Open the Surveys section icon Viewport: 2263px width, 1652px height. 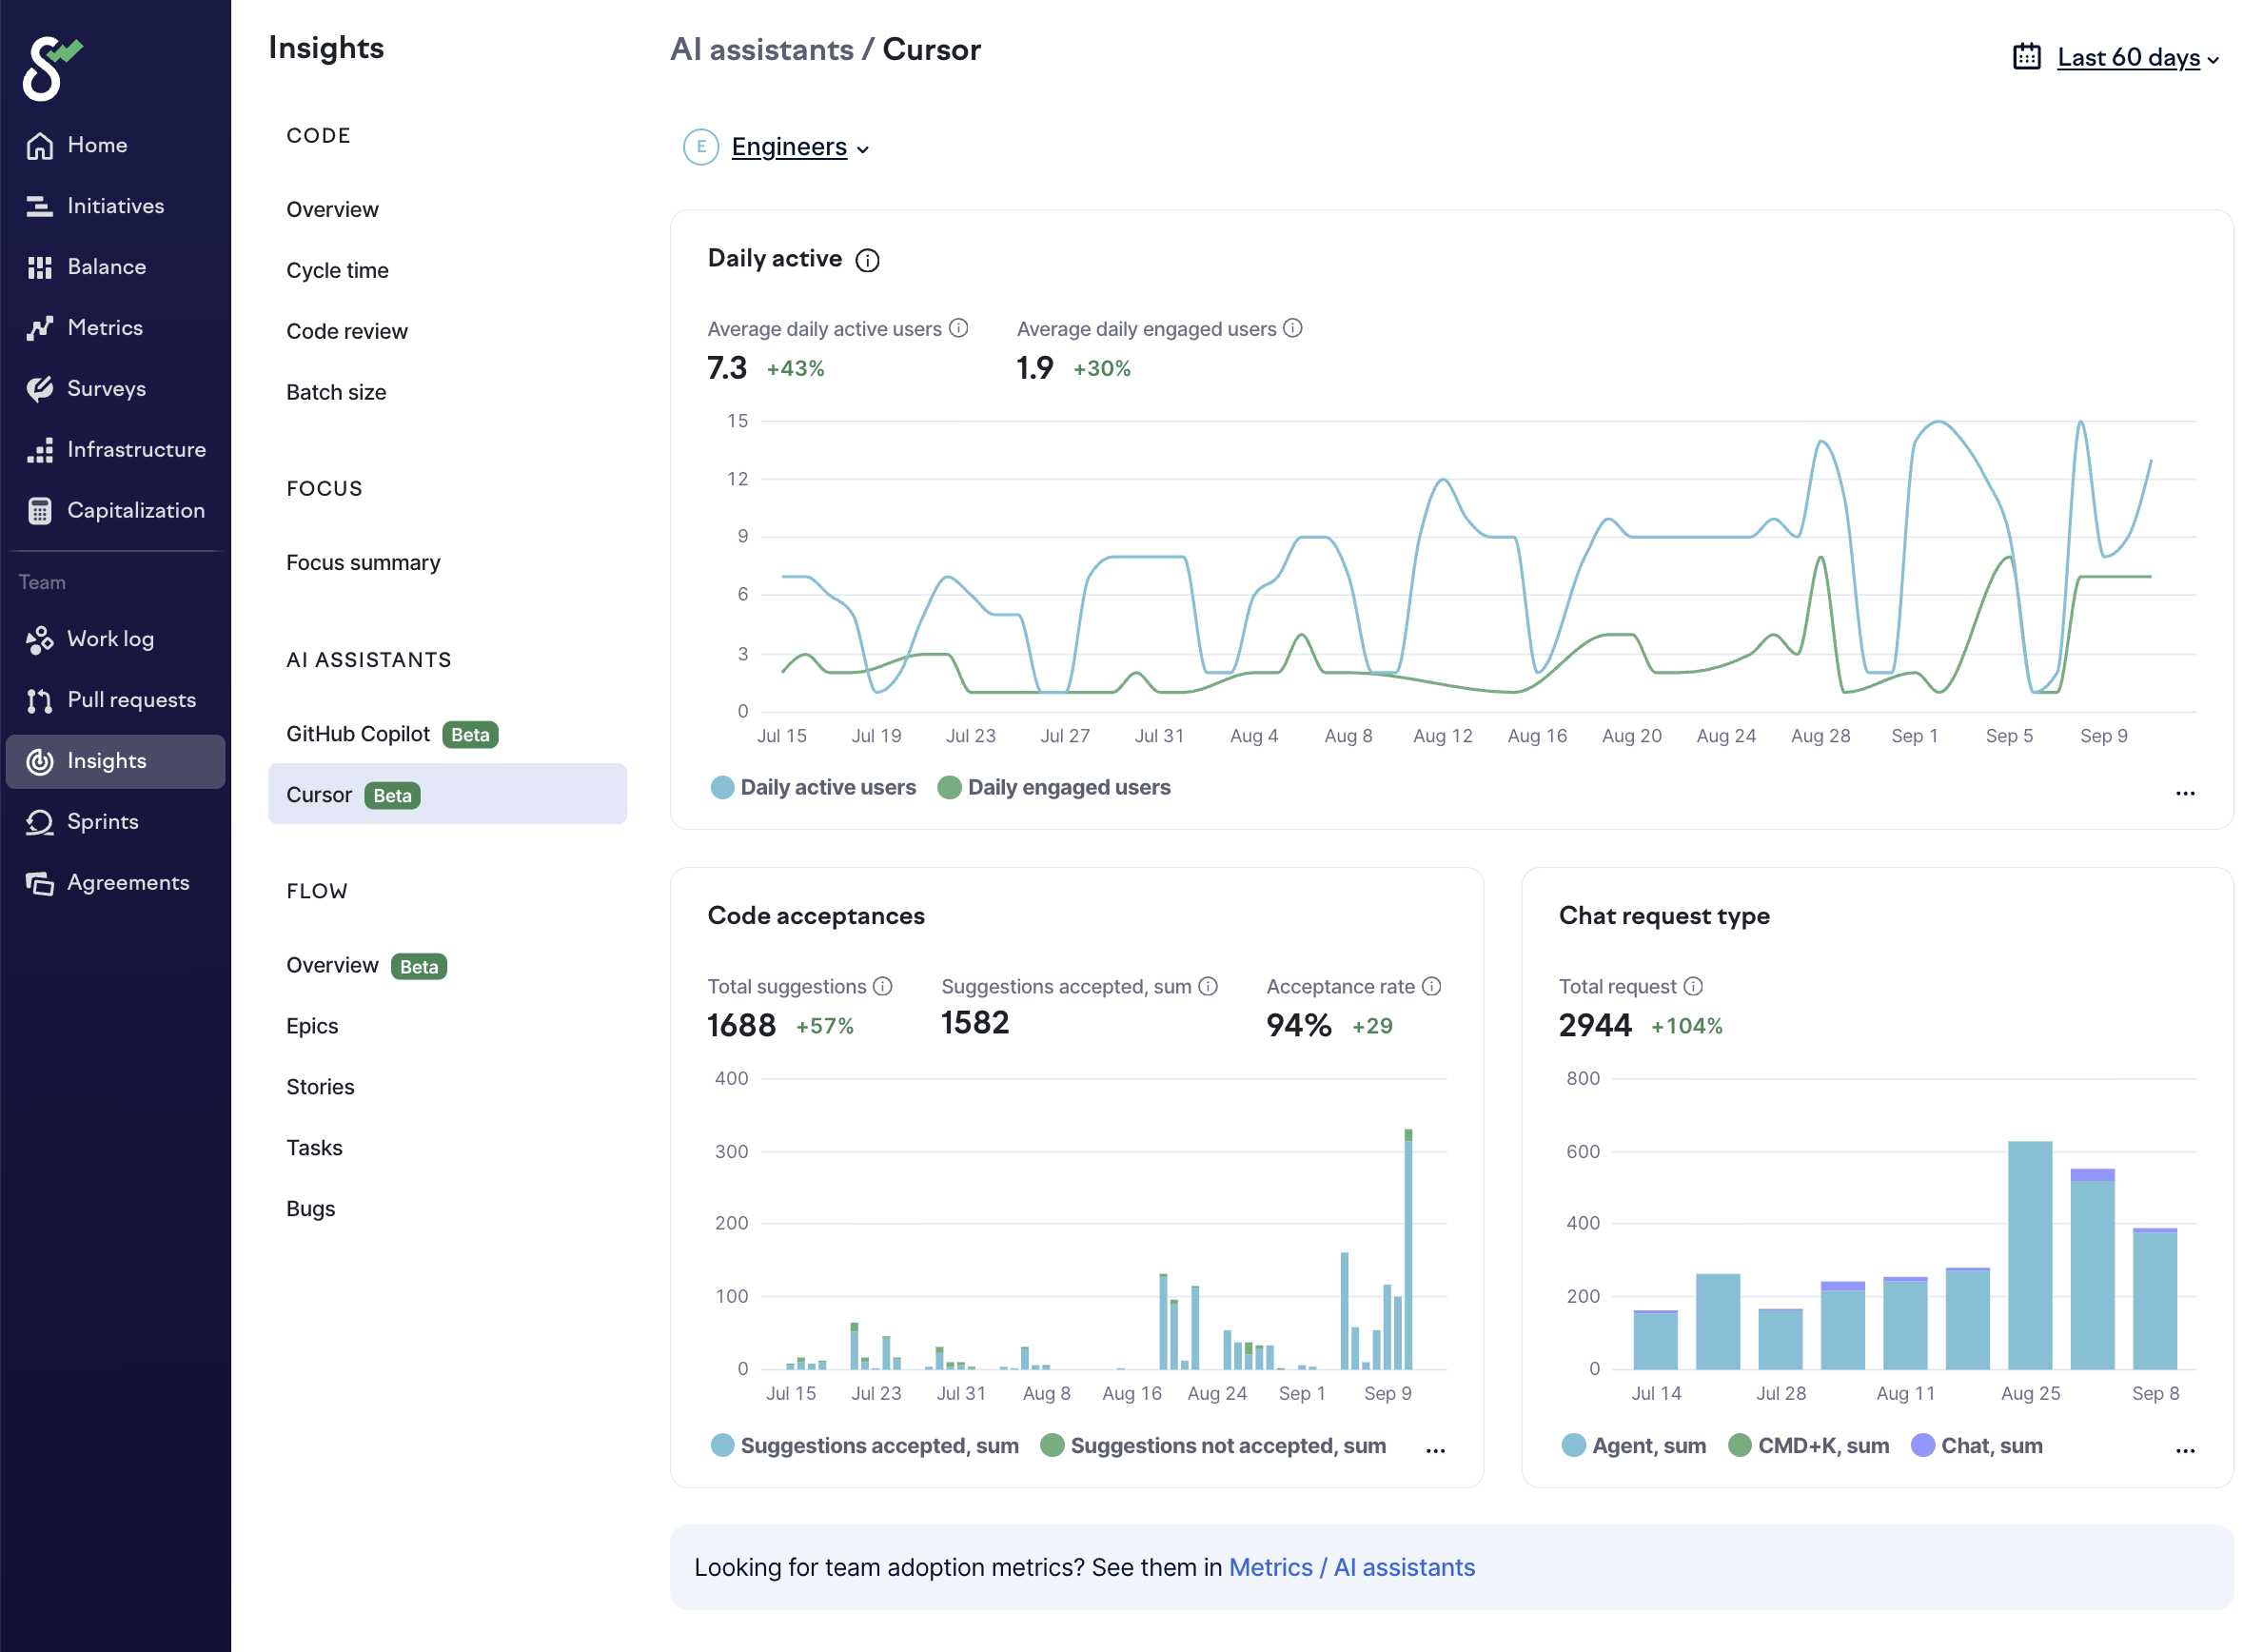40,389
